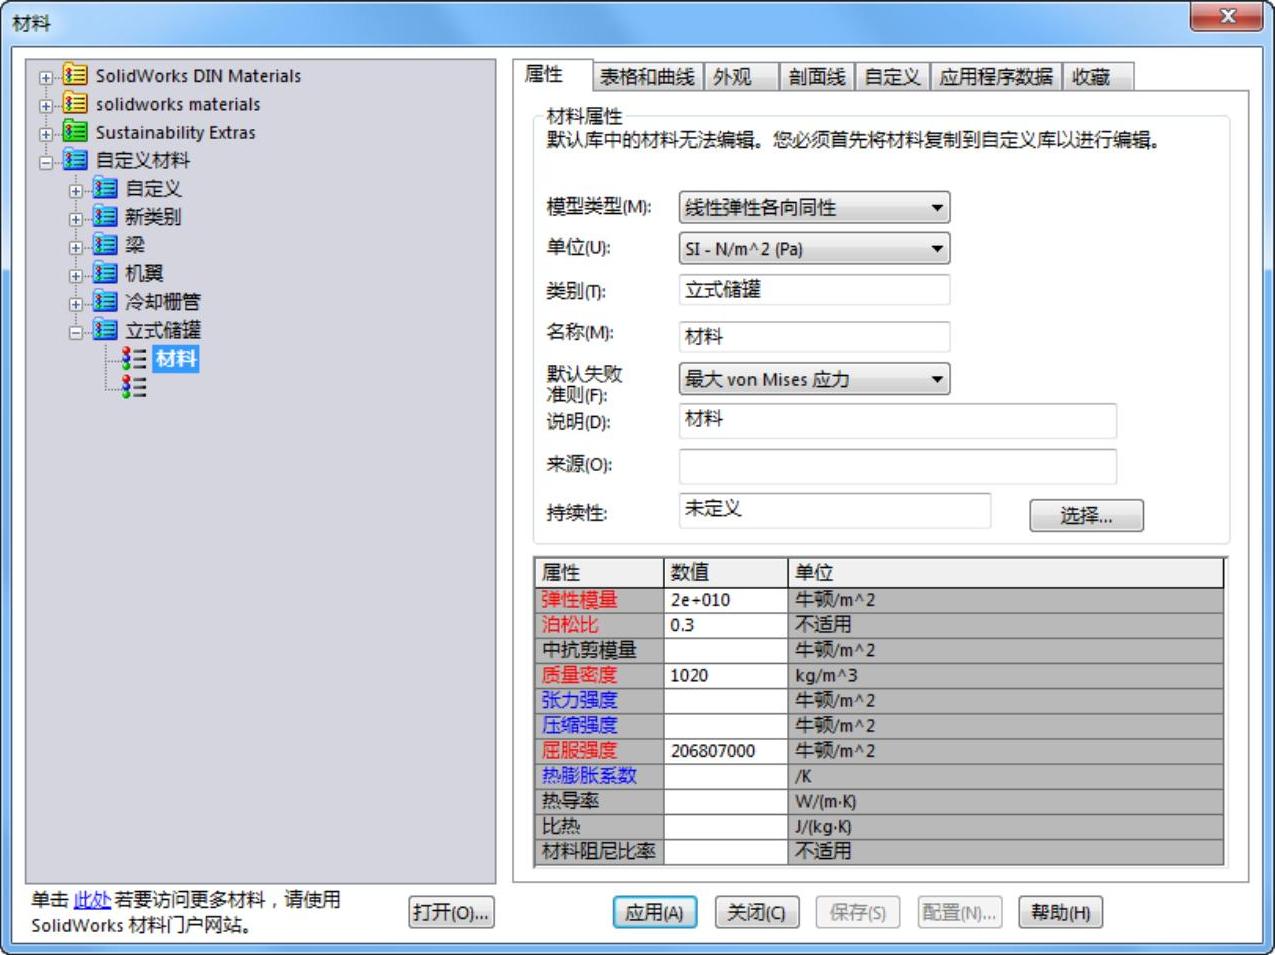Switch to the 应用程序数据 tab
Viewport: 1275px width, 955px height.
tap(996, 77)
